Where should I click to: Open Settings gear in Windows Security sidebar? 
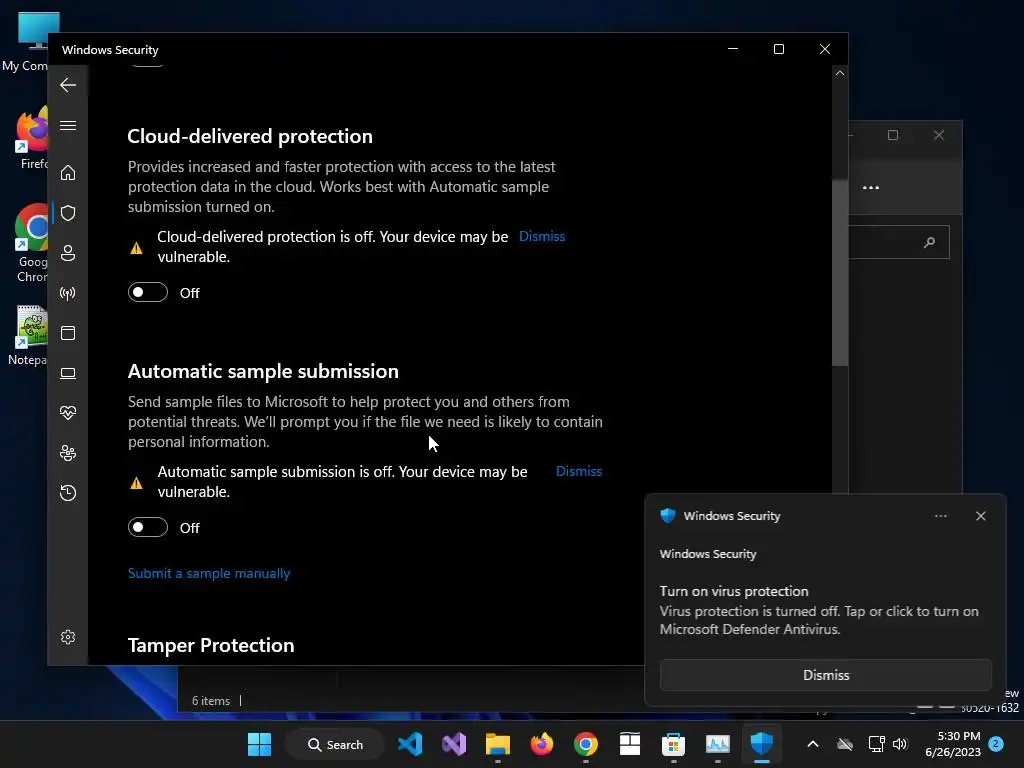point(68,637)
